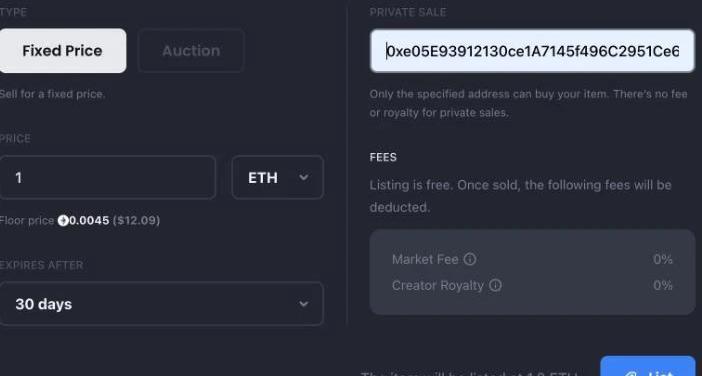Open the ETH currency dropdown

[x=278, y=178]
